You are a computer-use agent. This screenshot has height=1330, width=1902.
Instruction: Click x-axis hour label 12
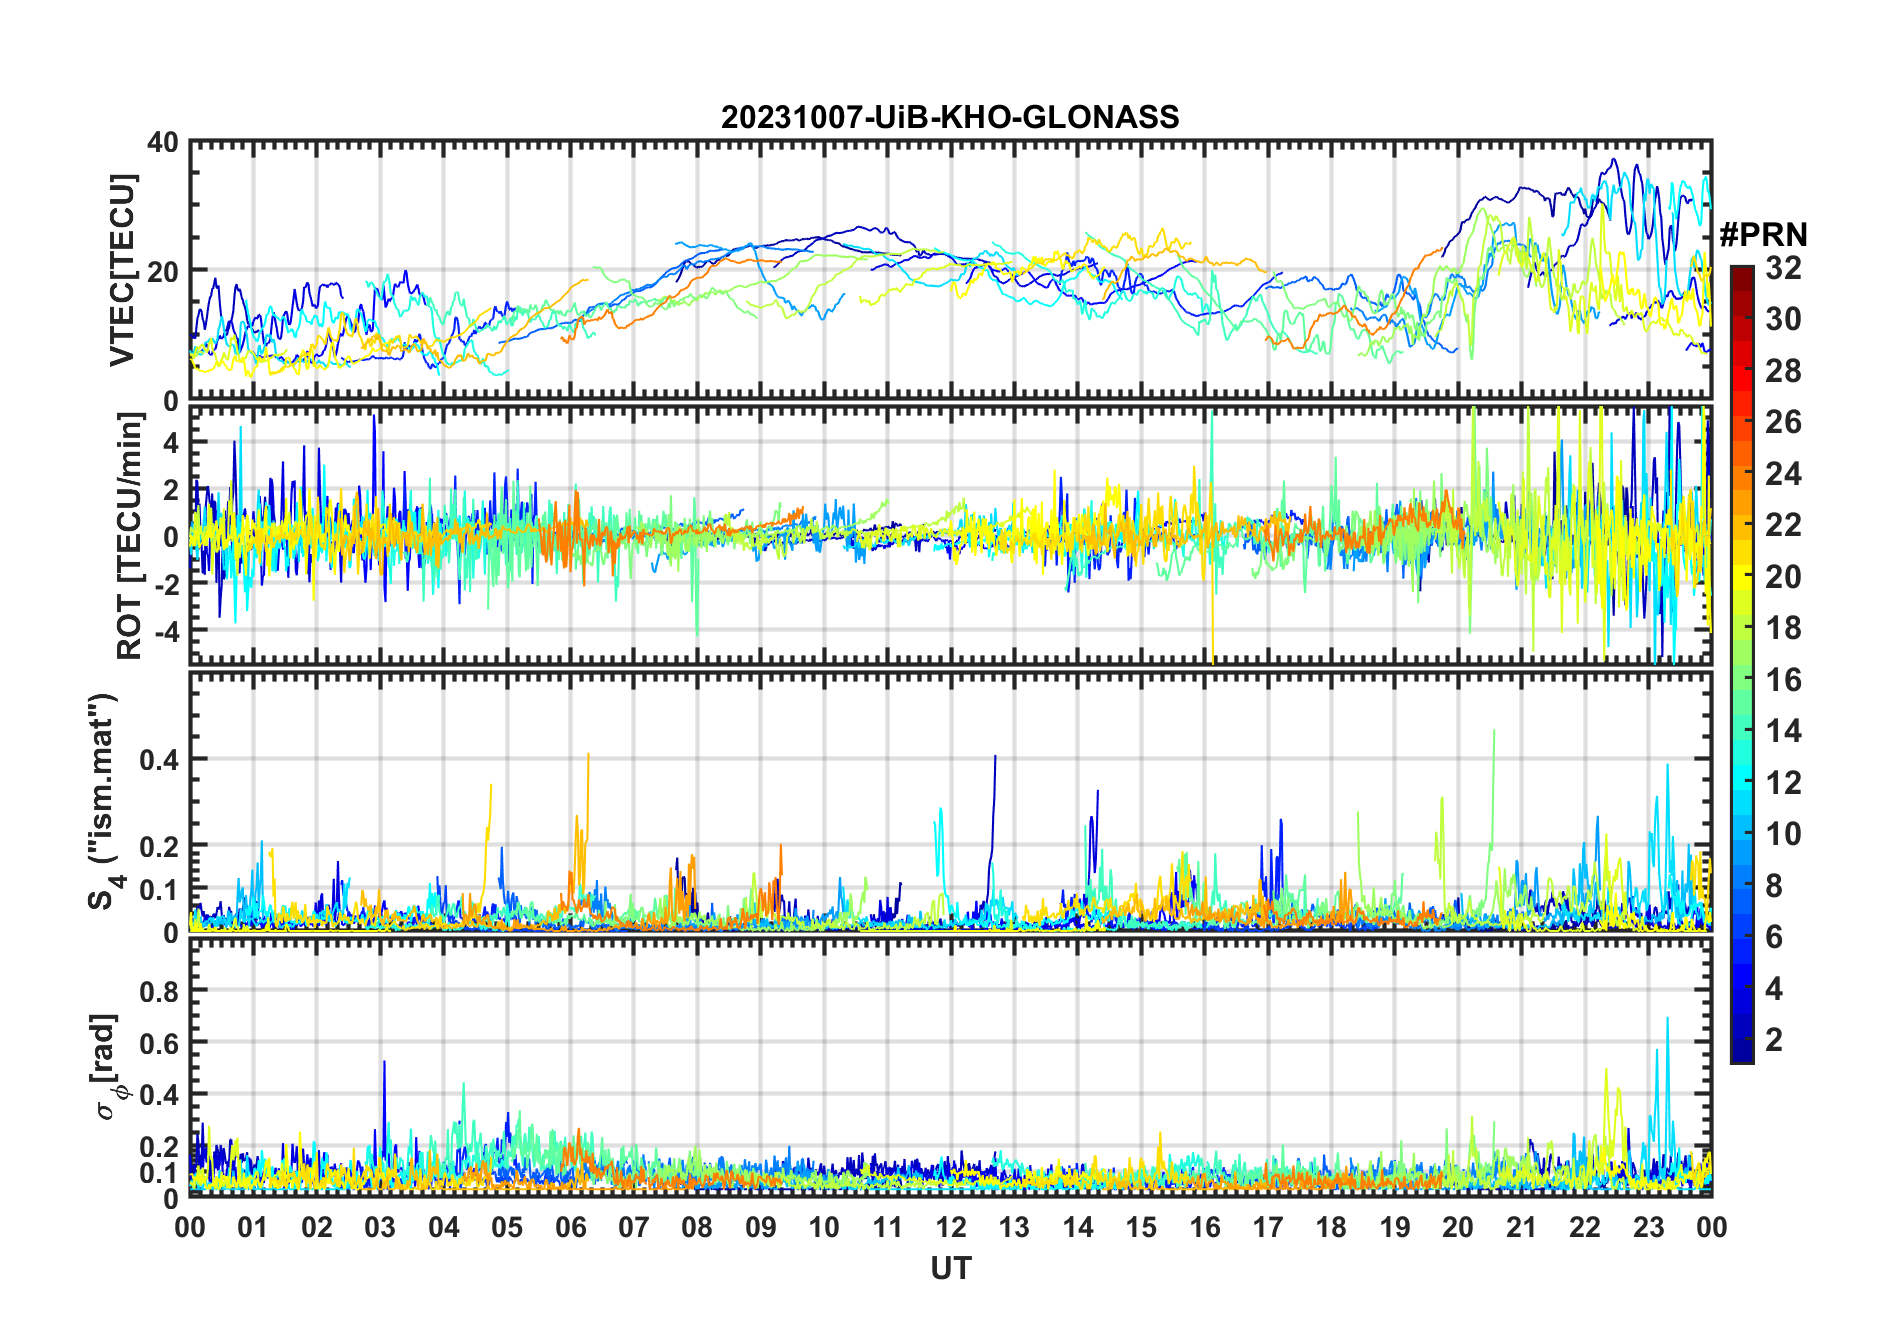tap(951, 1227)
